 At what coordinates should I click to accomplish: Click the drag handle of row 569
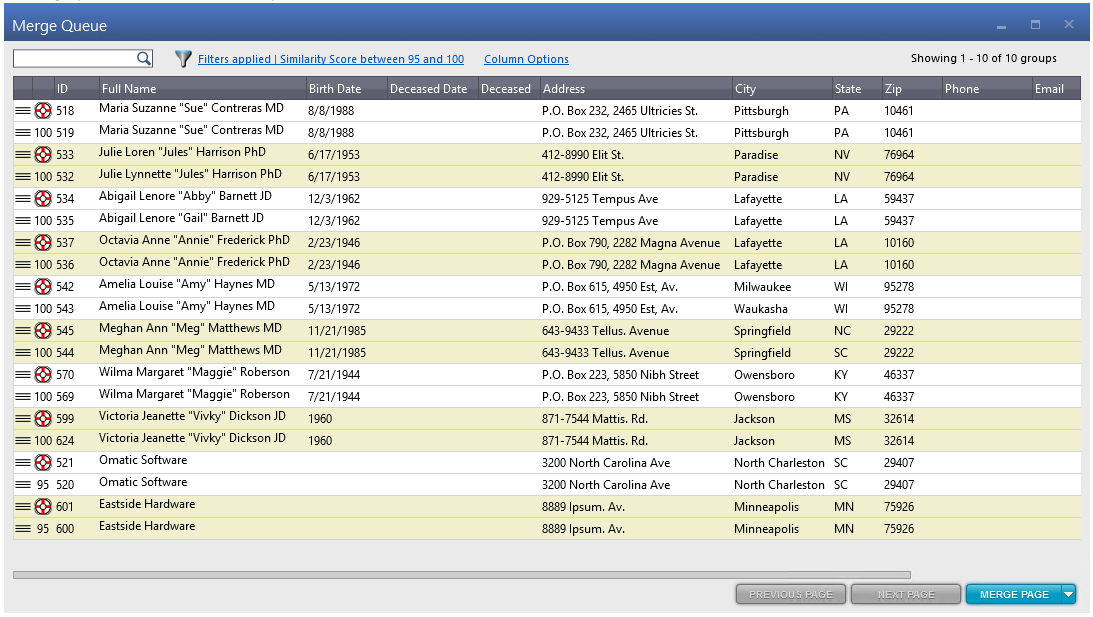[23, 396]
